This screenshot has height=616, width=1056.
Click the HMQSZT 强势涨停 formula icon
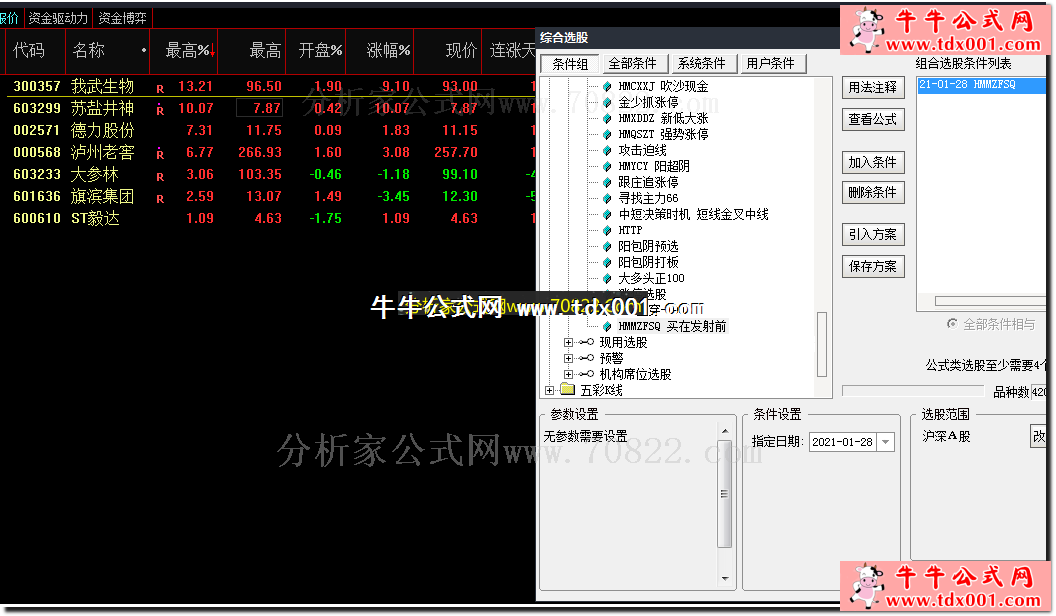click(607, 134)
